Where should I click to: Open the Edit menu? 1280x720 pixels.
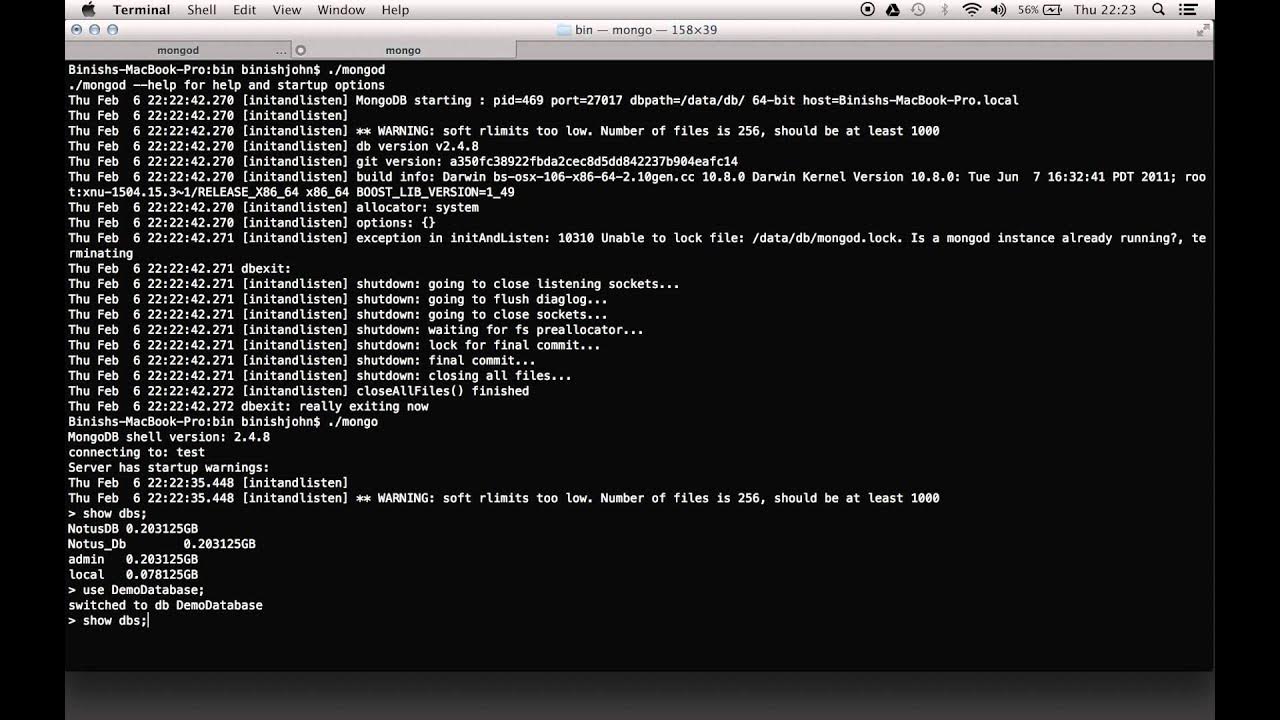(x=244, y=10)
